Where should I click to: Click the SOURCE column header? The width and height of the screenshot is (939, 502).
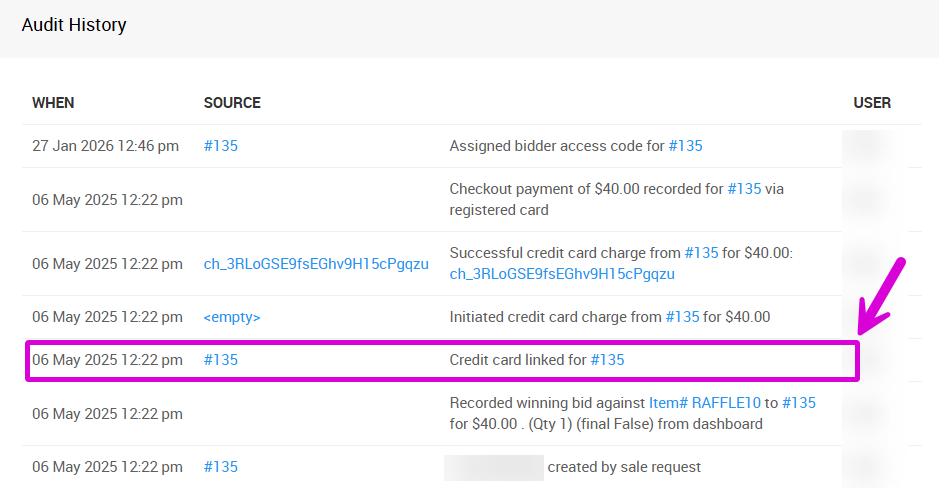tap(232, 103)
